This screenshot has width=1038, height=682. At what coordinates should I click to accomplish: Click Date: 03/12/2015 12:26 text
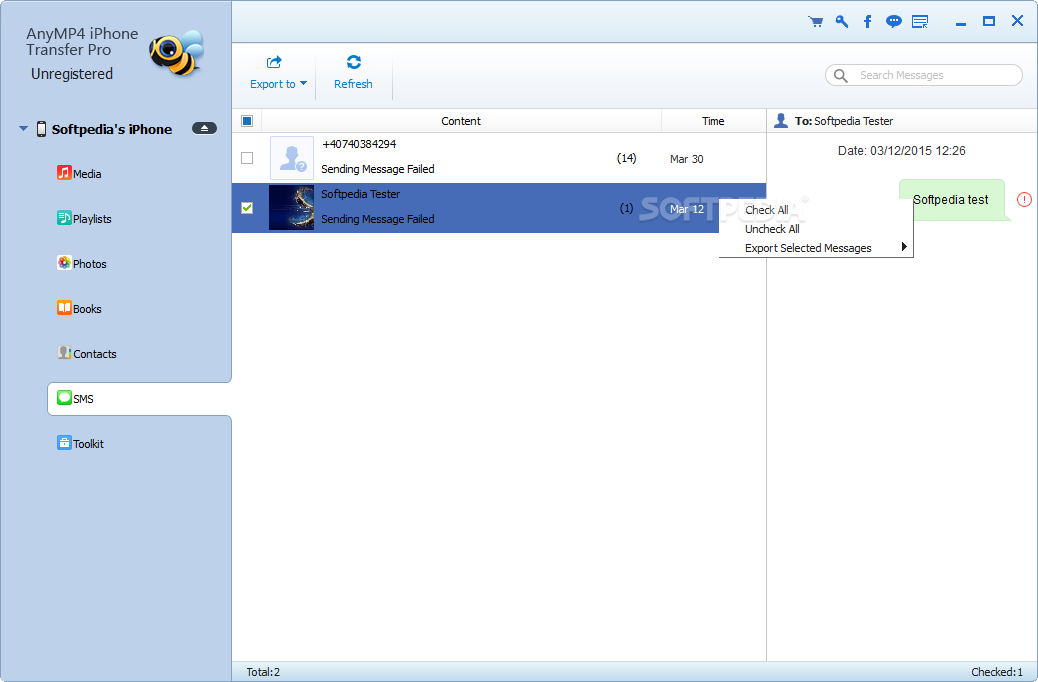(902, 151)
